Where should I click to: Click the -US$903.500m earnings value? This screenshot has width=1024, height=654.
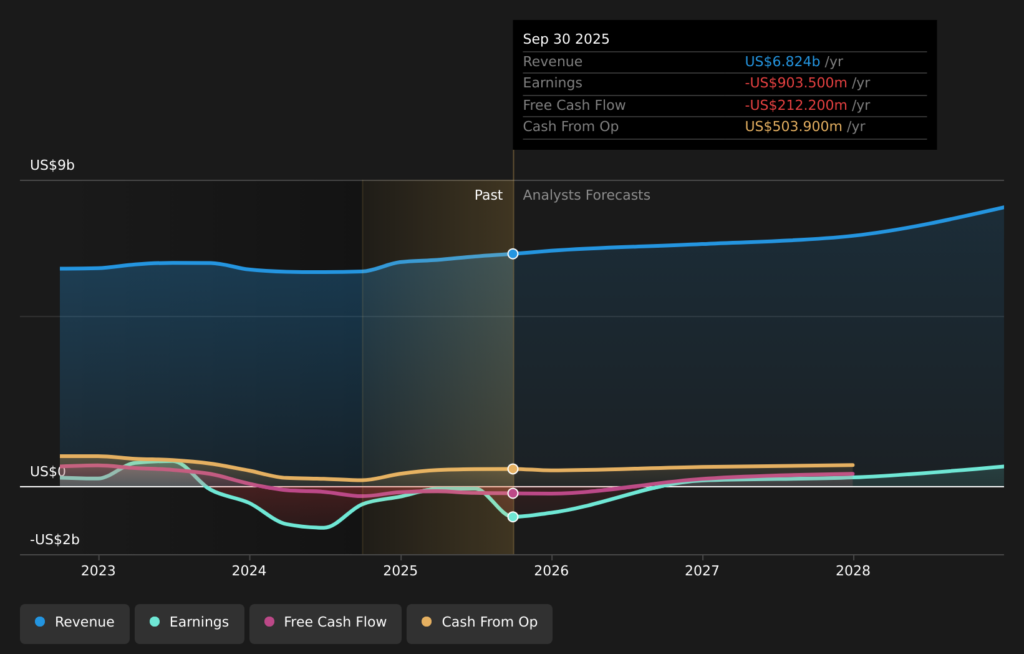tap(796, 83)
